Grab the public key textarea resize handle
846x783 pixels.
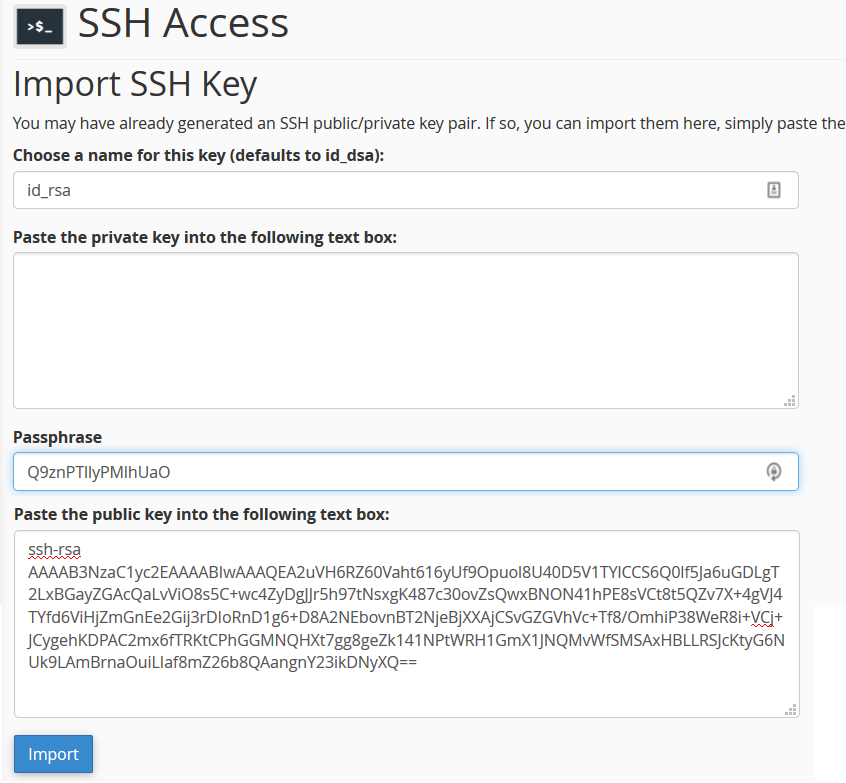(790, 710)
